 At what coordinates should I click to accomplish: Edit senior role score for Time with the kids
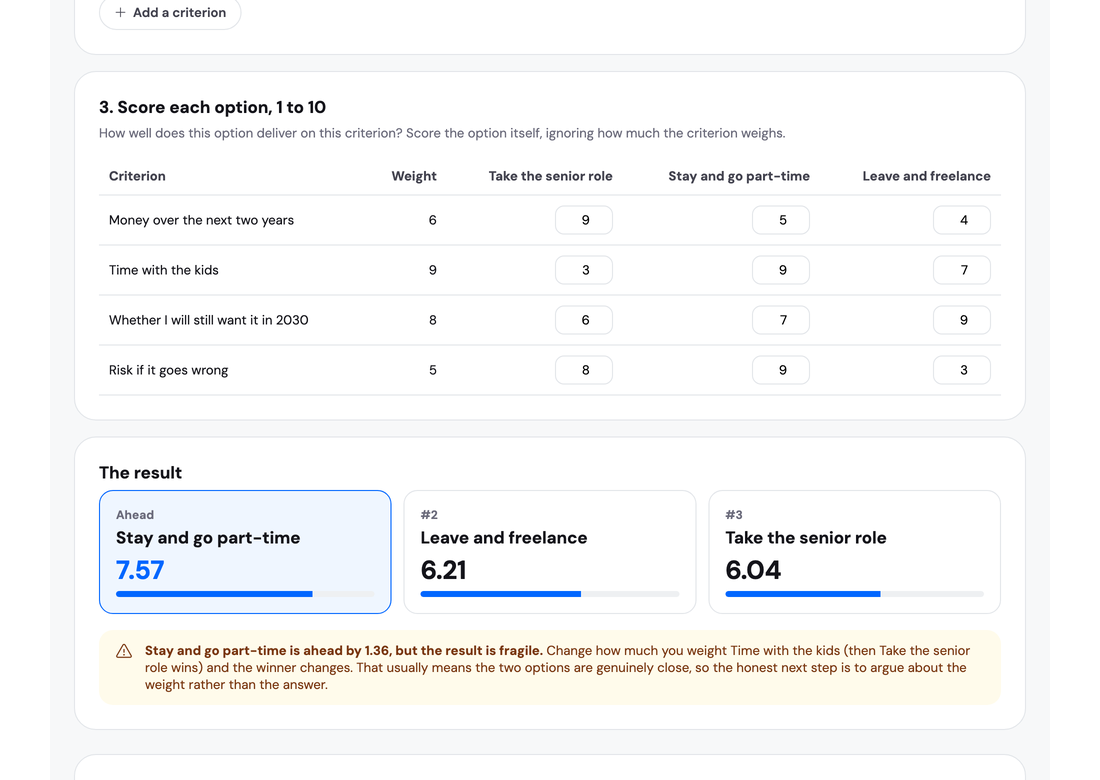pos(584,270)
